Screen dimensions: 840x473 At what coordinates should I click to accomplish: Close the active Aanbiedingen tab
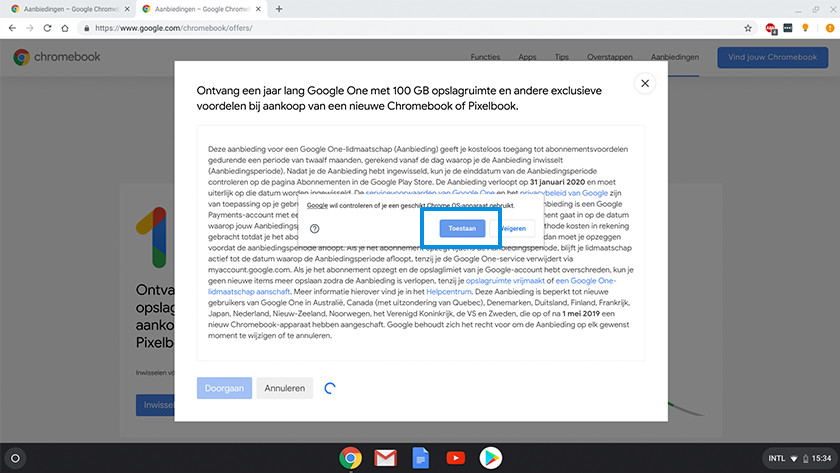258,9
